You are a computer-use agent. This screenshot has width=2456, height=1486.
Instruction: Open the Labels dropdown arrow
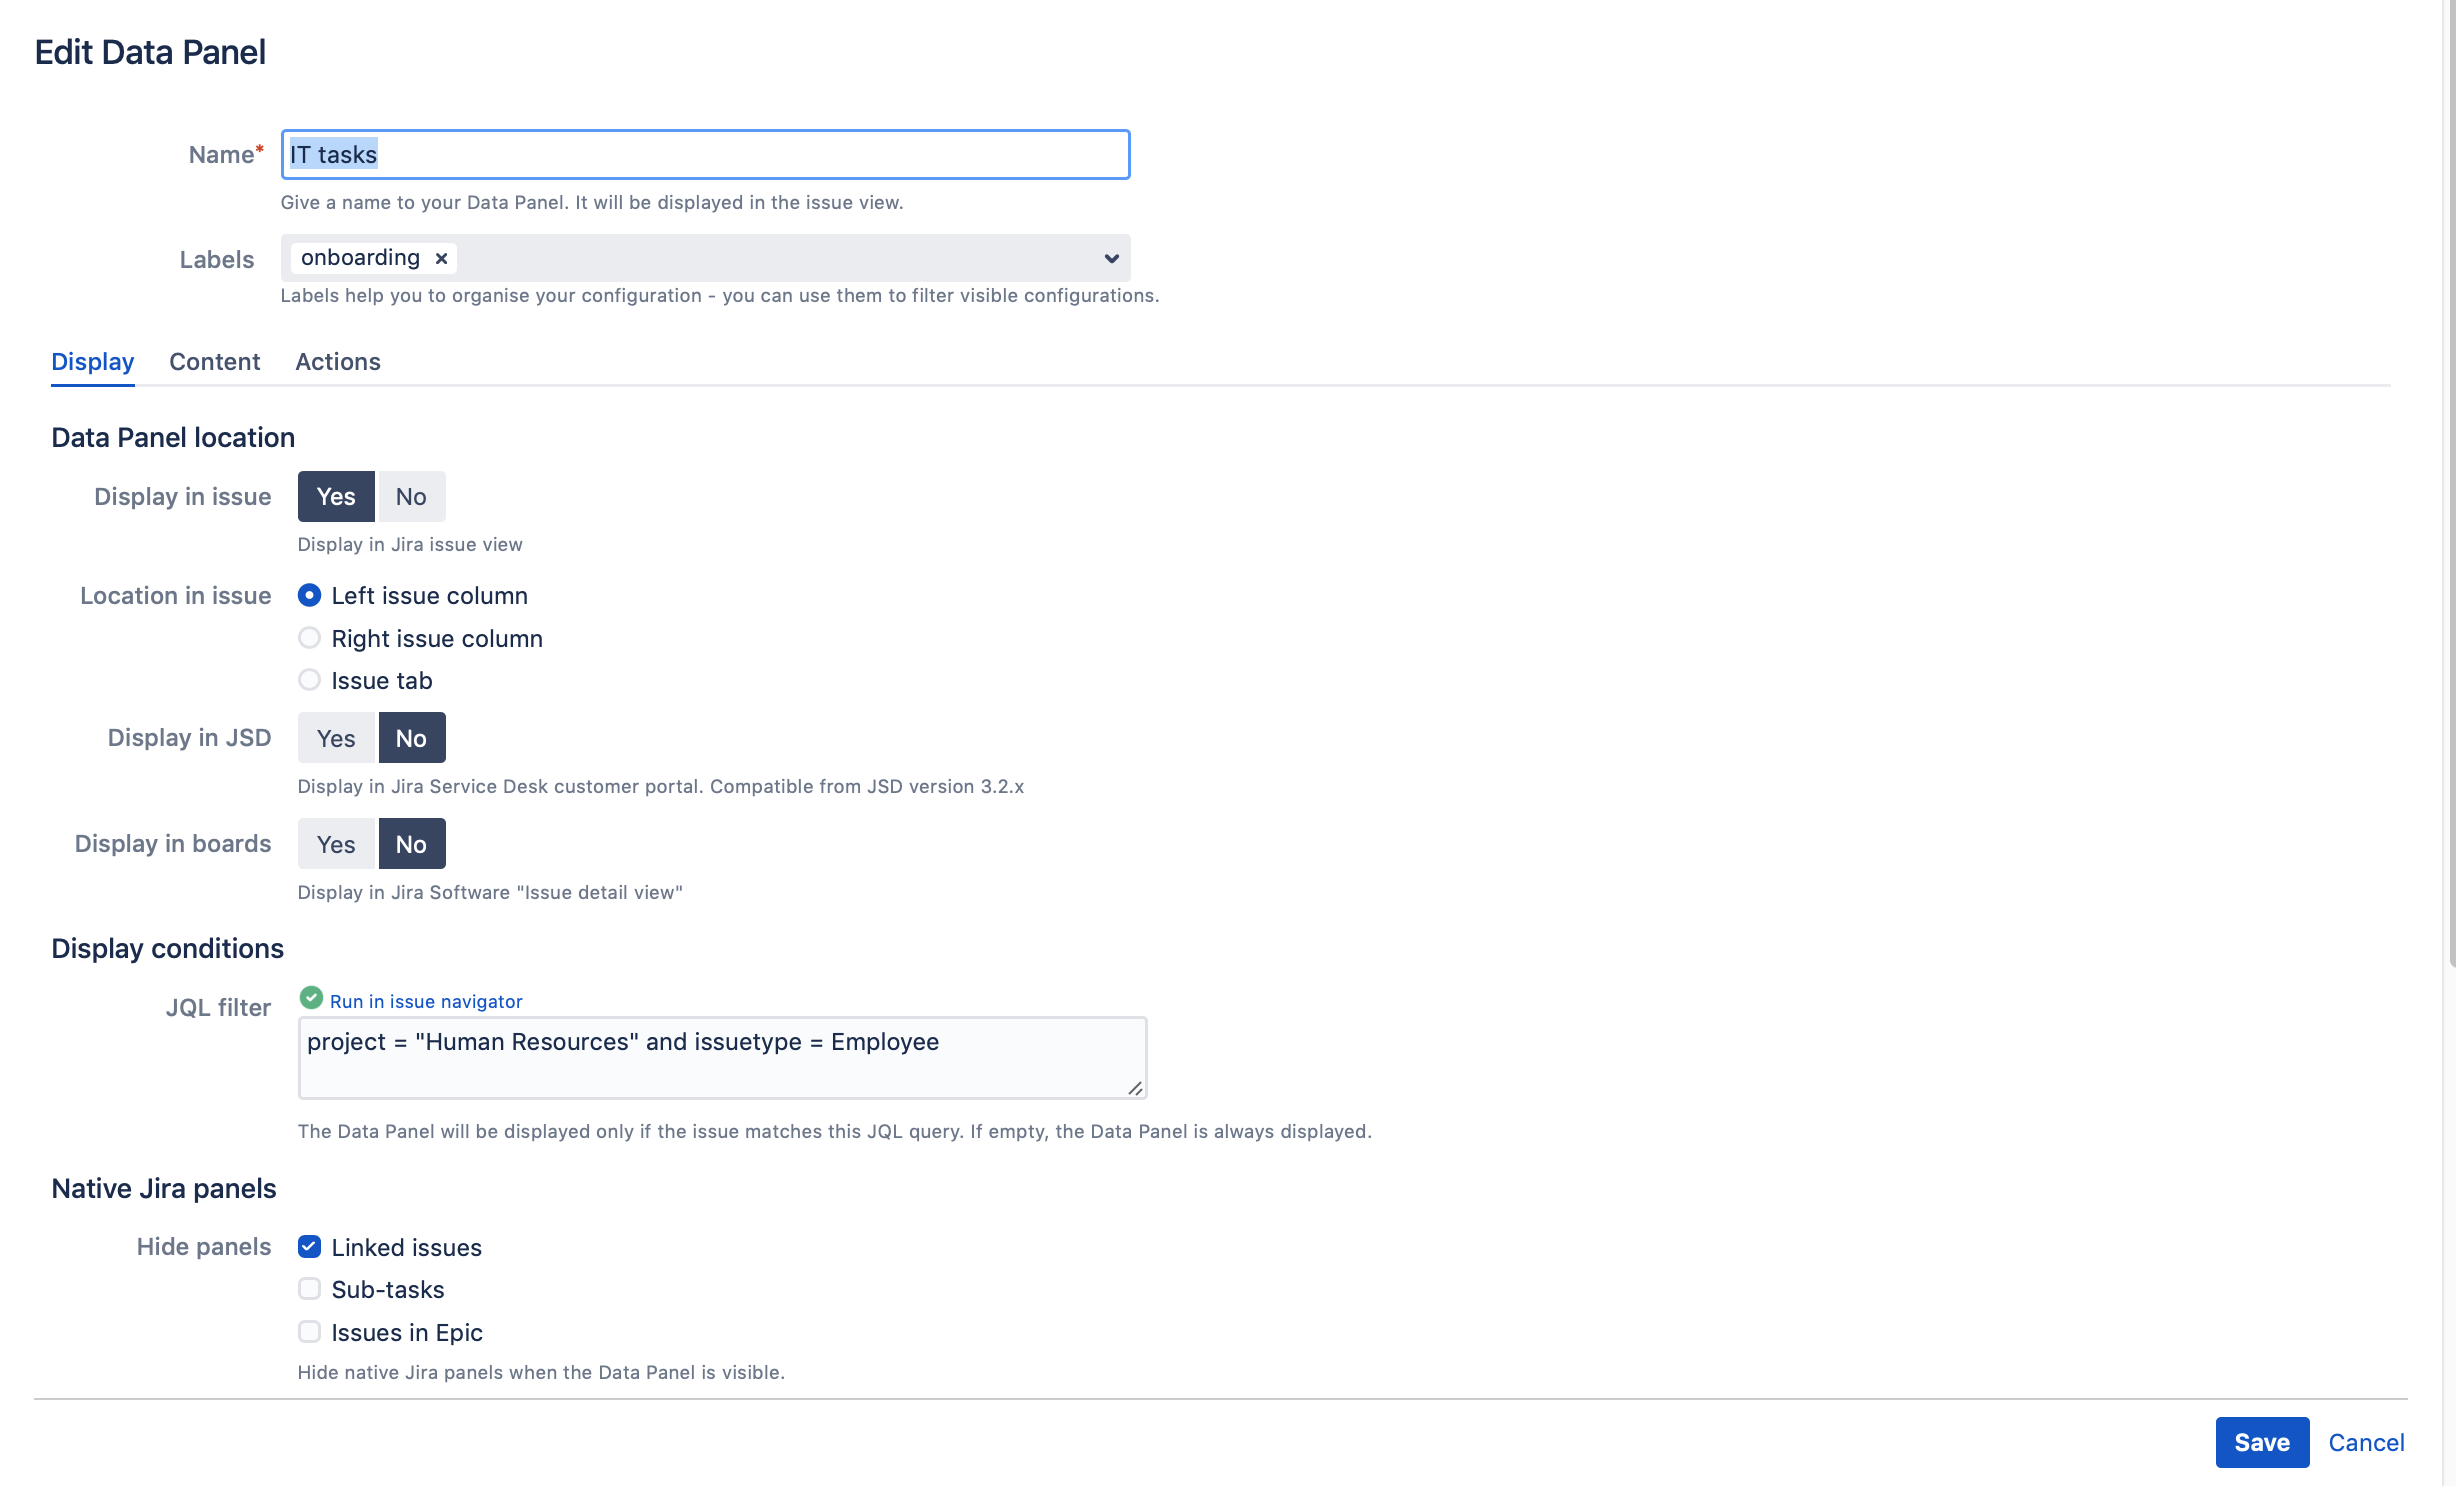pyautogui.click(x=1111, y=258)
